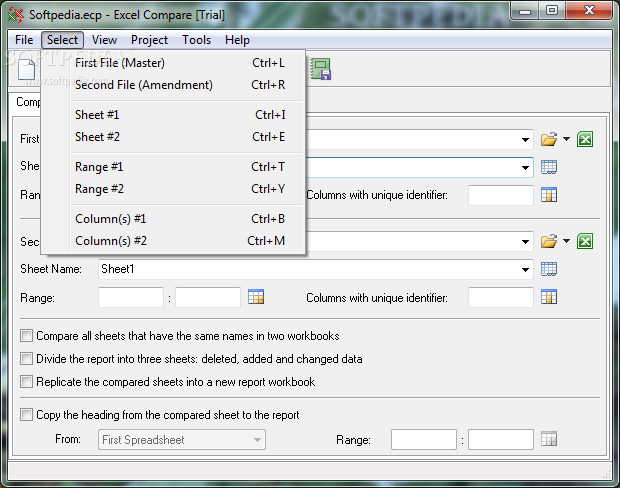Minimize the Excel Compare window
The image size is (620, 488).
pyautogui.click(x=525, y=11)
